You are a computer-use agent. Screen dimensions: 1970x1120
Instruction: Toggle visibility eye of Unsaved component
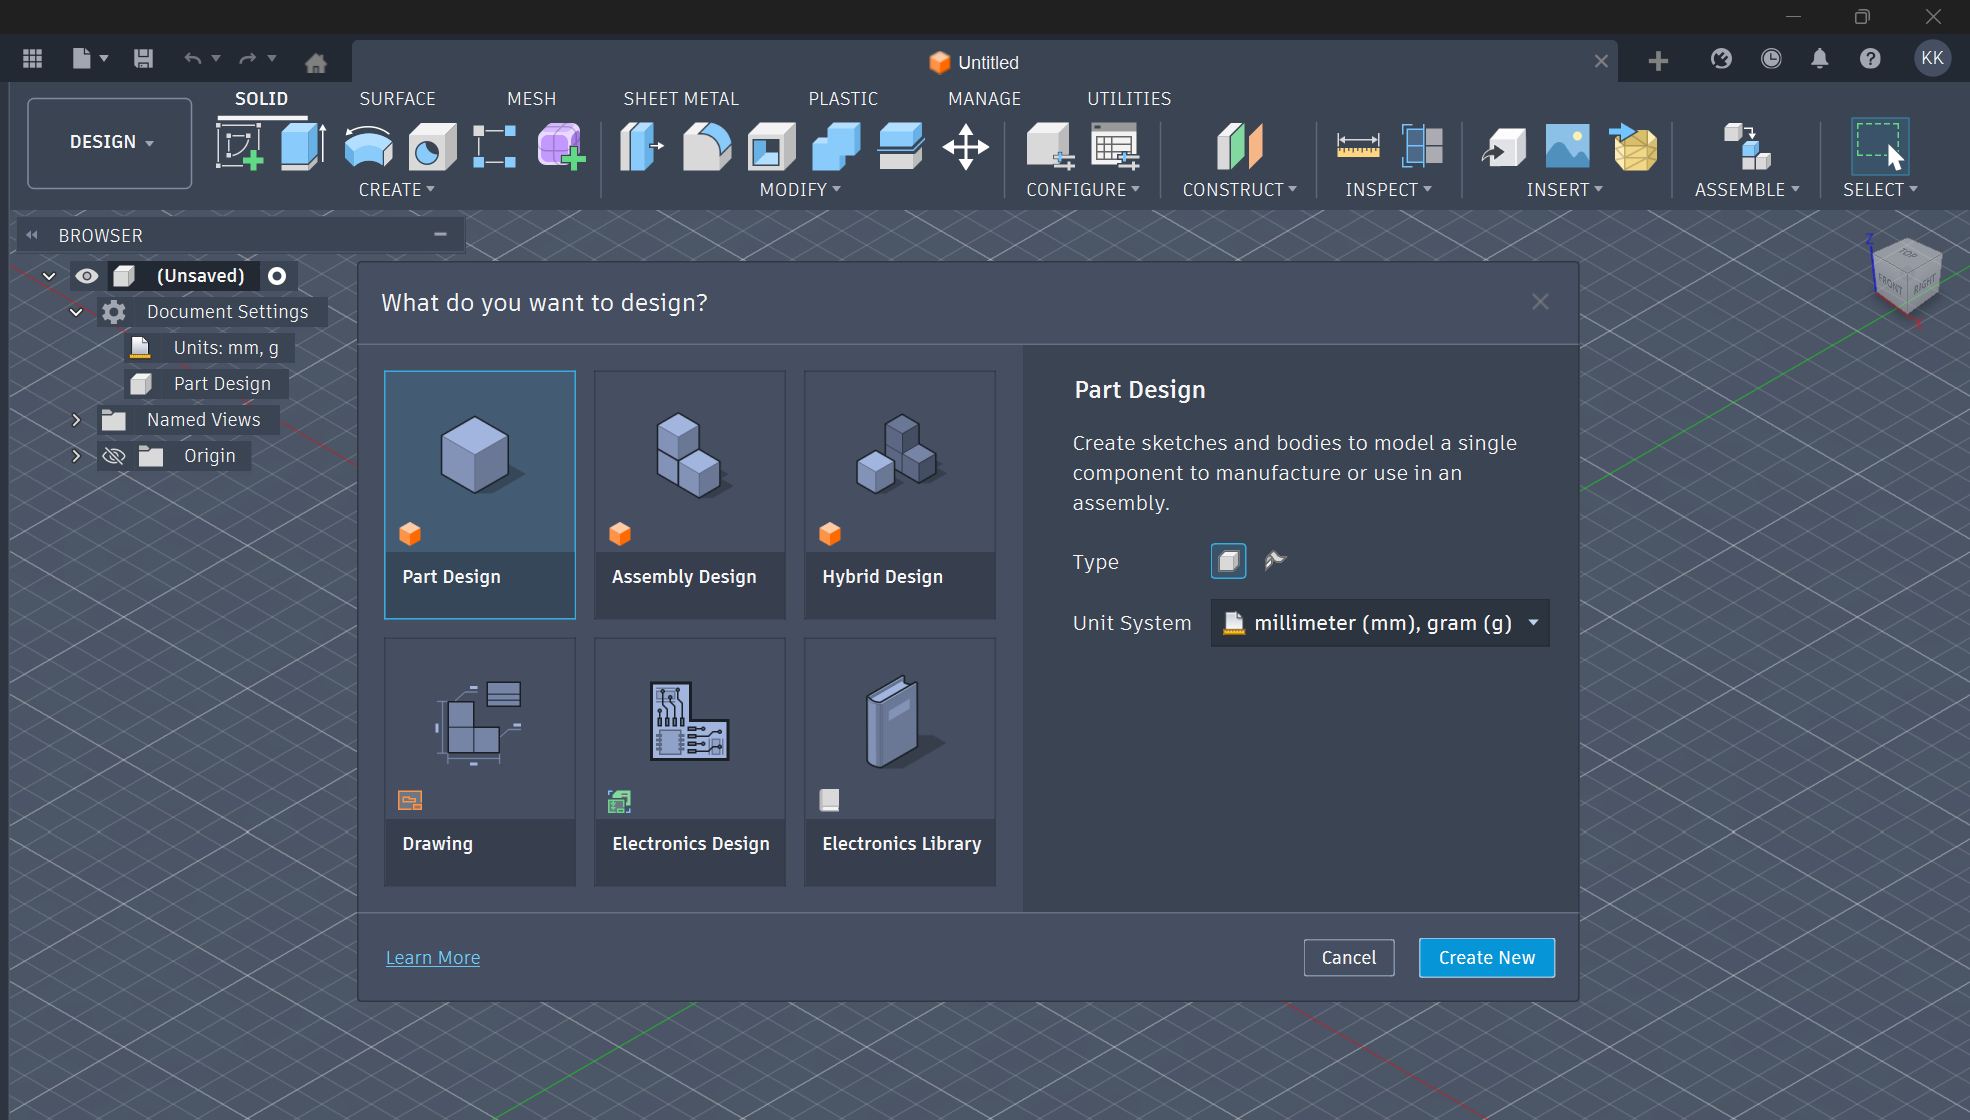tap(87, 276)
